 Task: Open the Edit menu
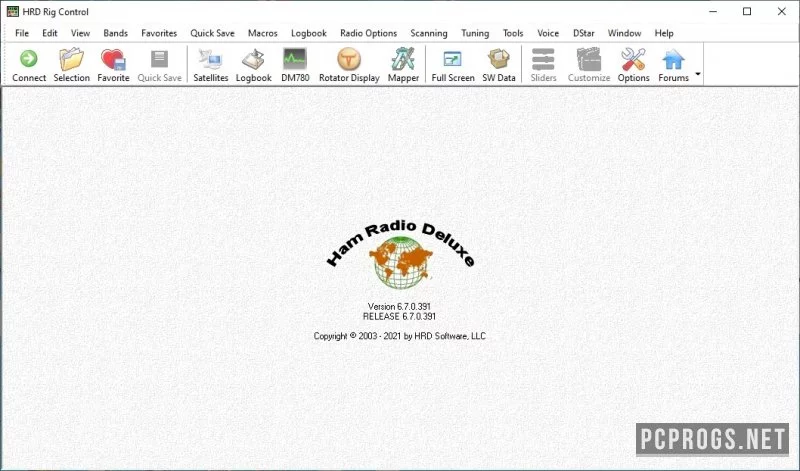[x=49, y=33]
